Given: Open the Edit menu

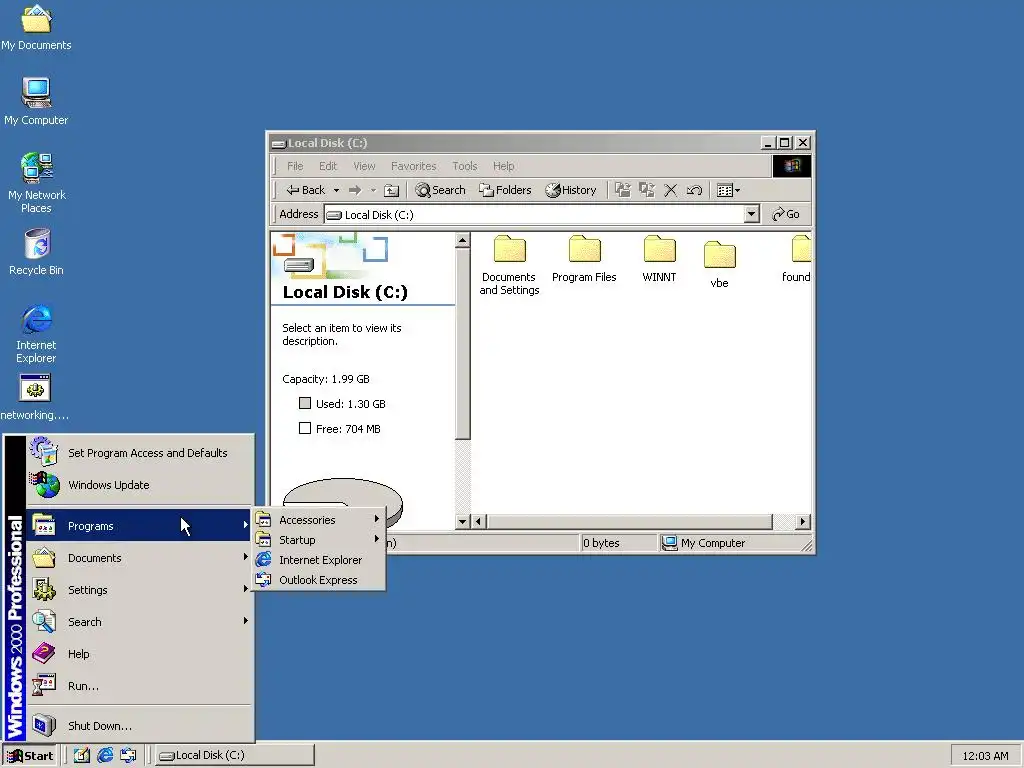Looking at the screenshot, I should (328, 166).
